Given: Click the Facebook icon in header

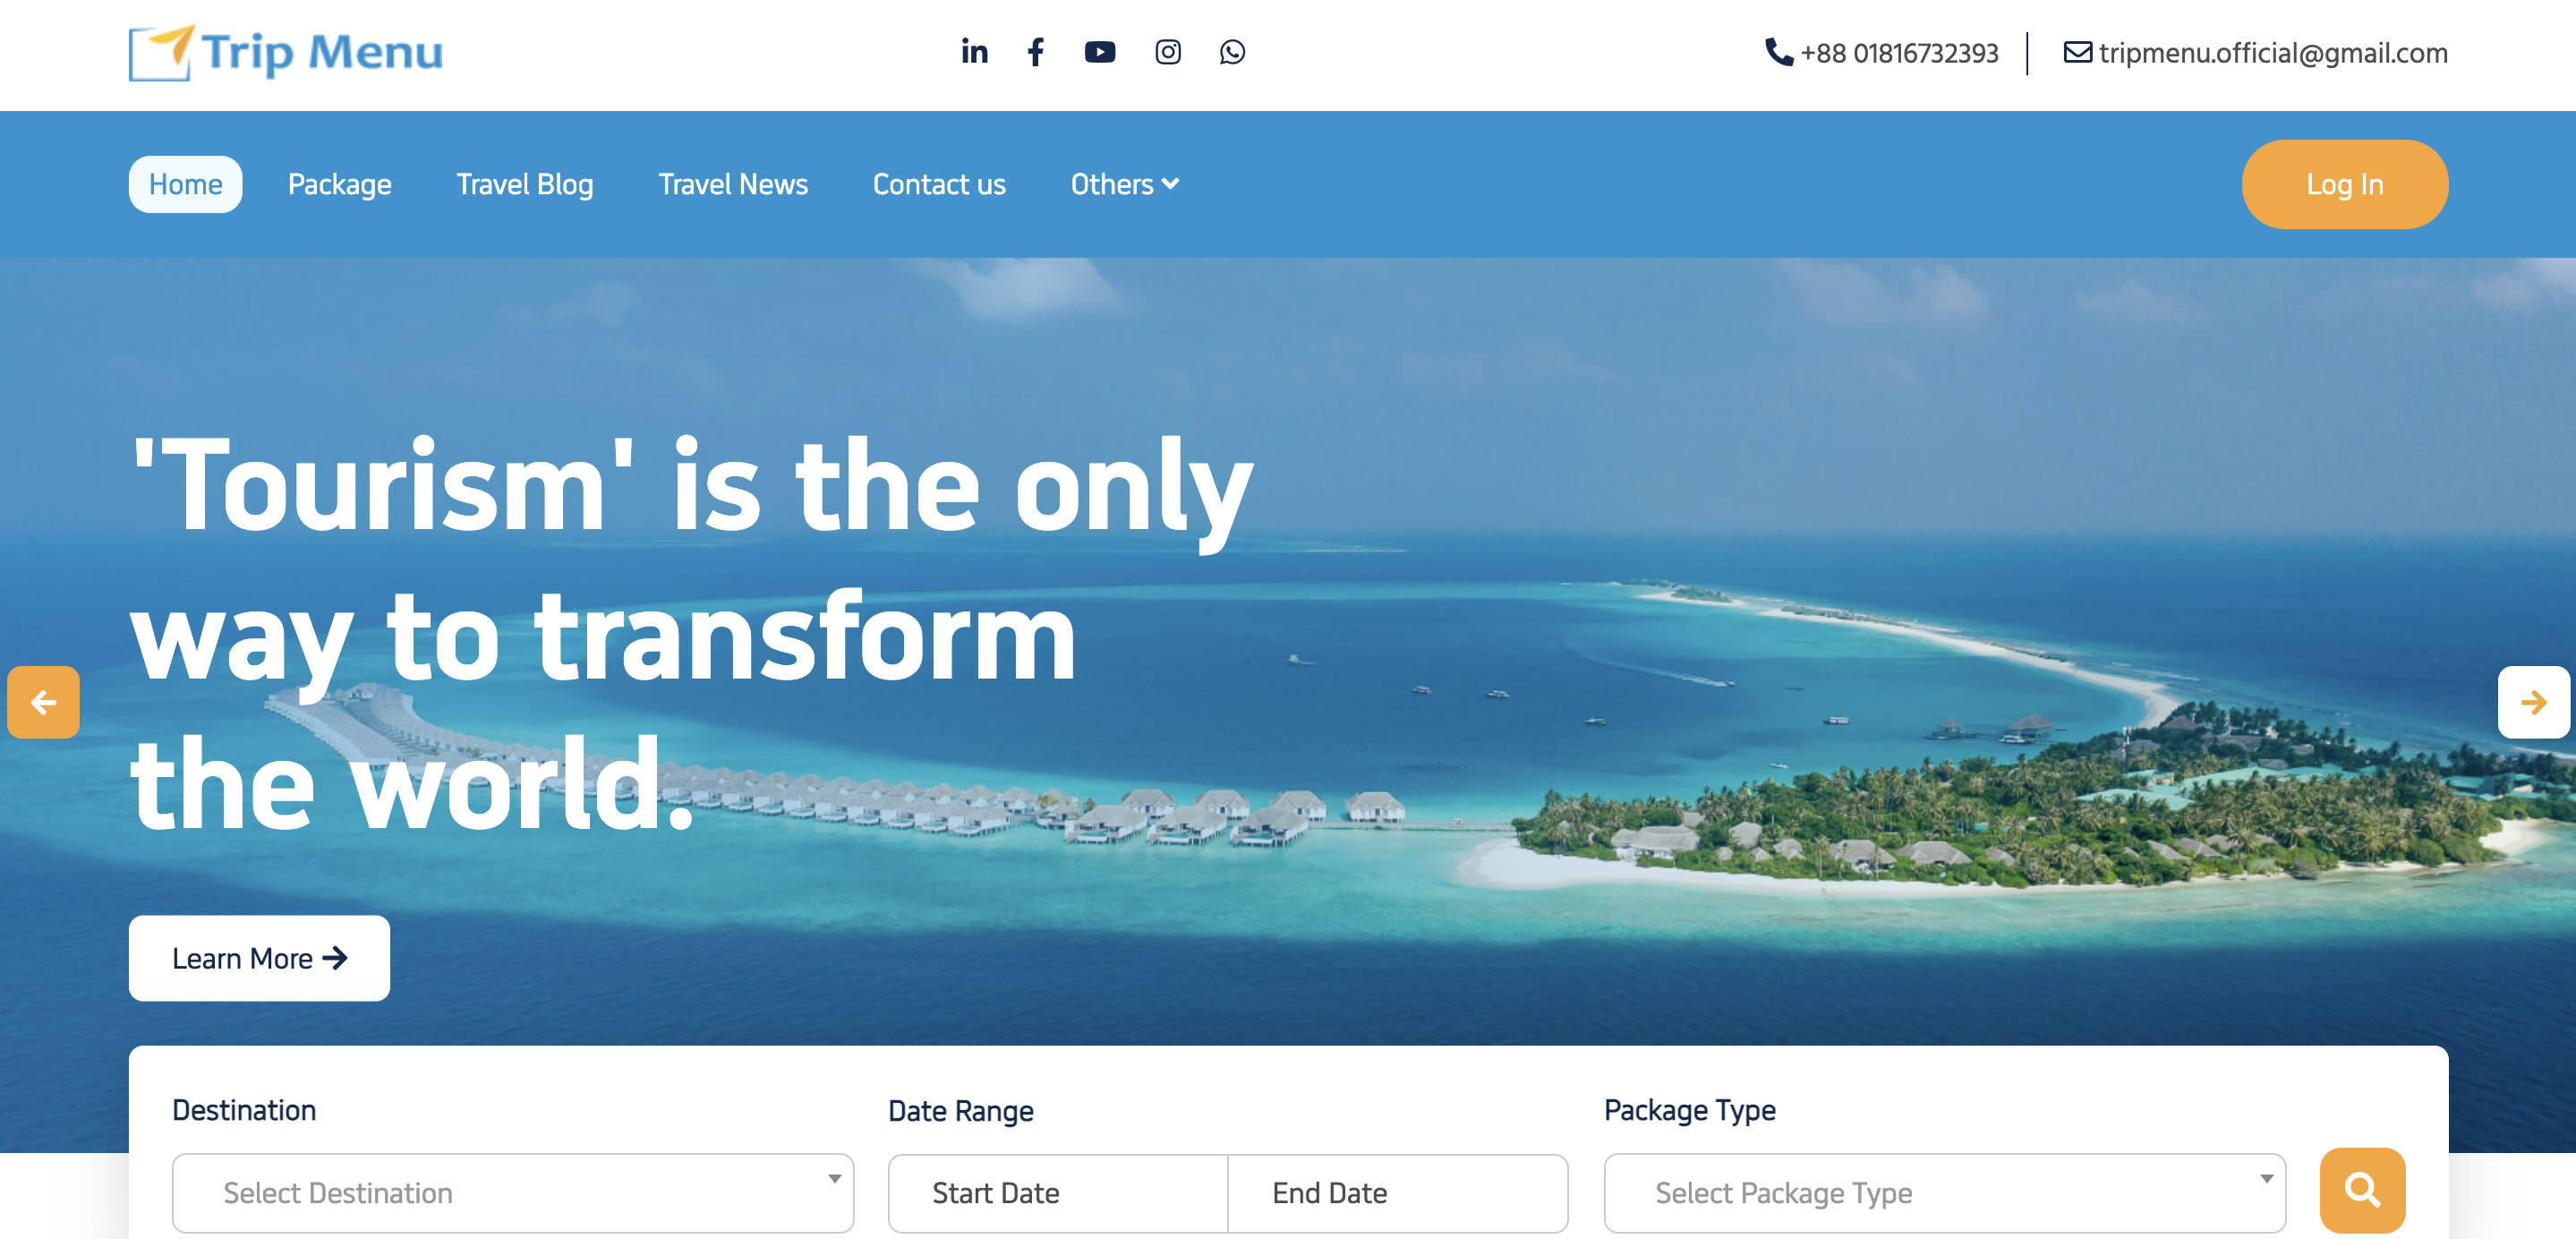Looking at the screenshot, I should (1036, 52).
